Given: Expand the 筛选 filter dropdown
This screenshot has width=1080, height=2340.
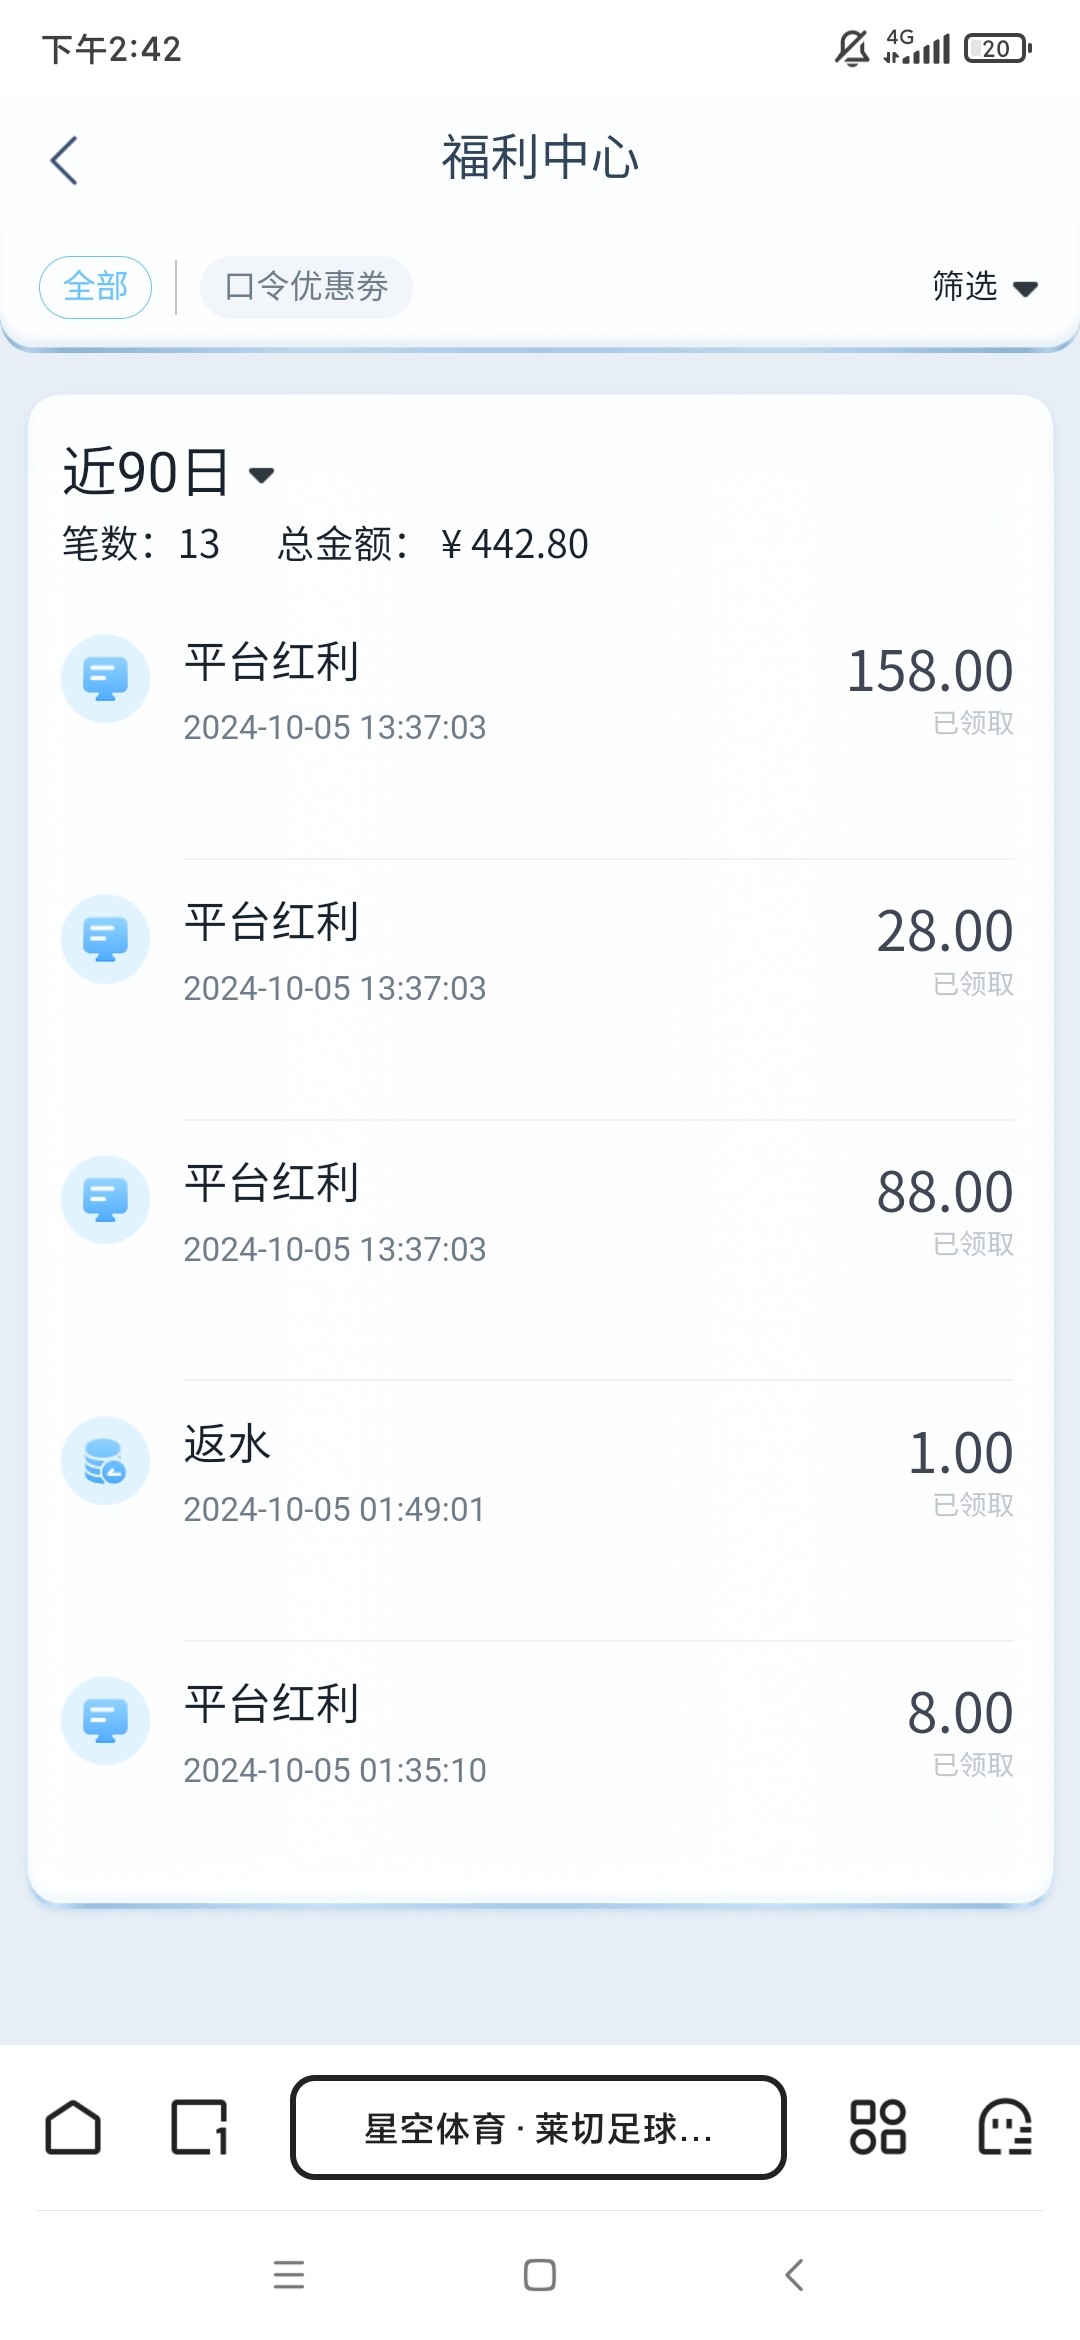Looking at the screenshot, I should 985,287.
